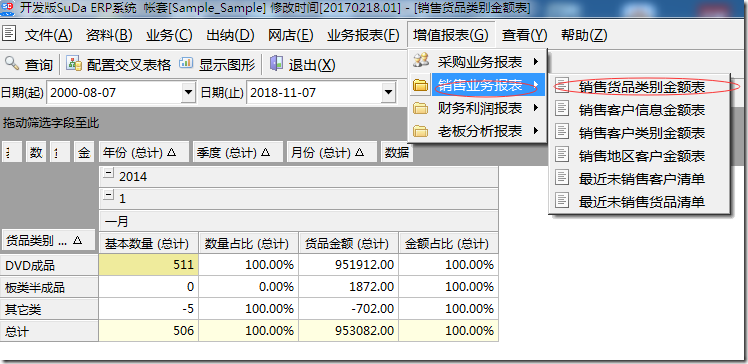The height and width of the screenshot is (364, 748).
Task: Choose 销售客户信息金额表 report
Action: point(640,109)
